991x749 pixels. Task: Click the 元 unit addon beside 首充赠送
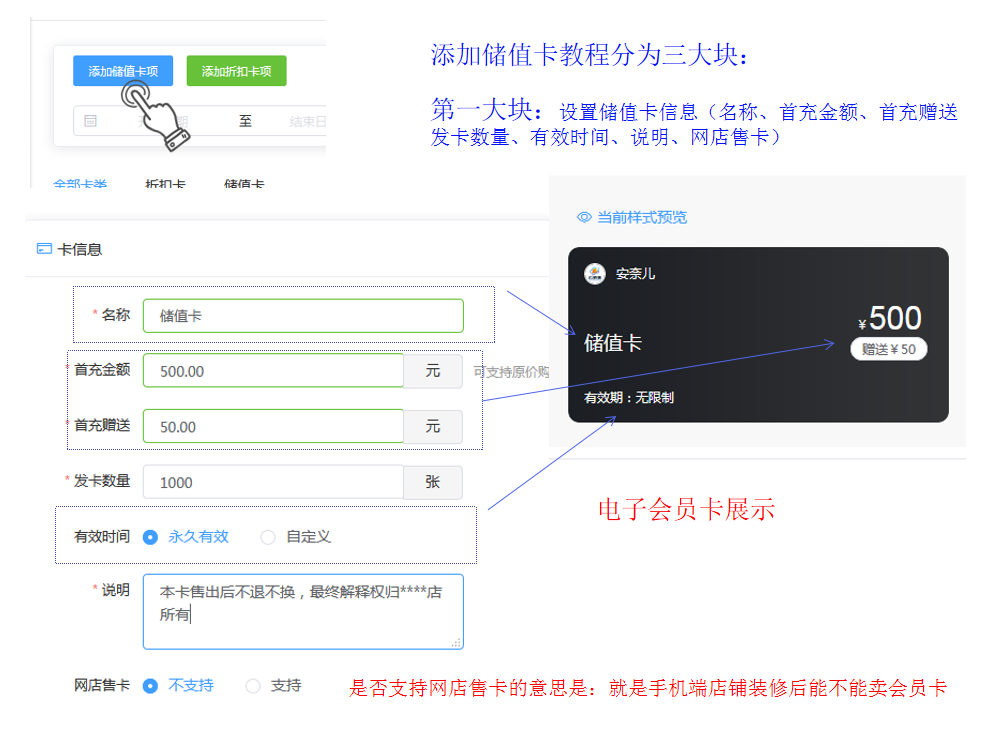[433, 426]
